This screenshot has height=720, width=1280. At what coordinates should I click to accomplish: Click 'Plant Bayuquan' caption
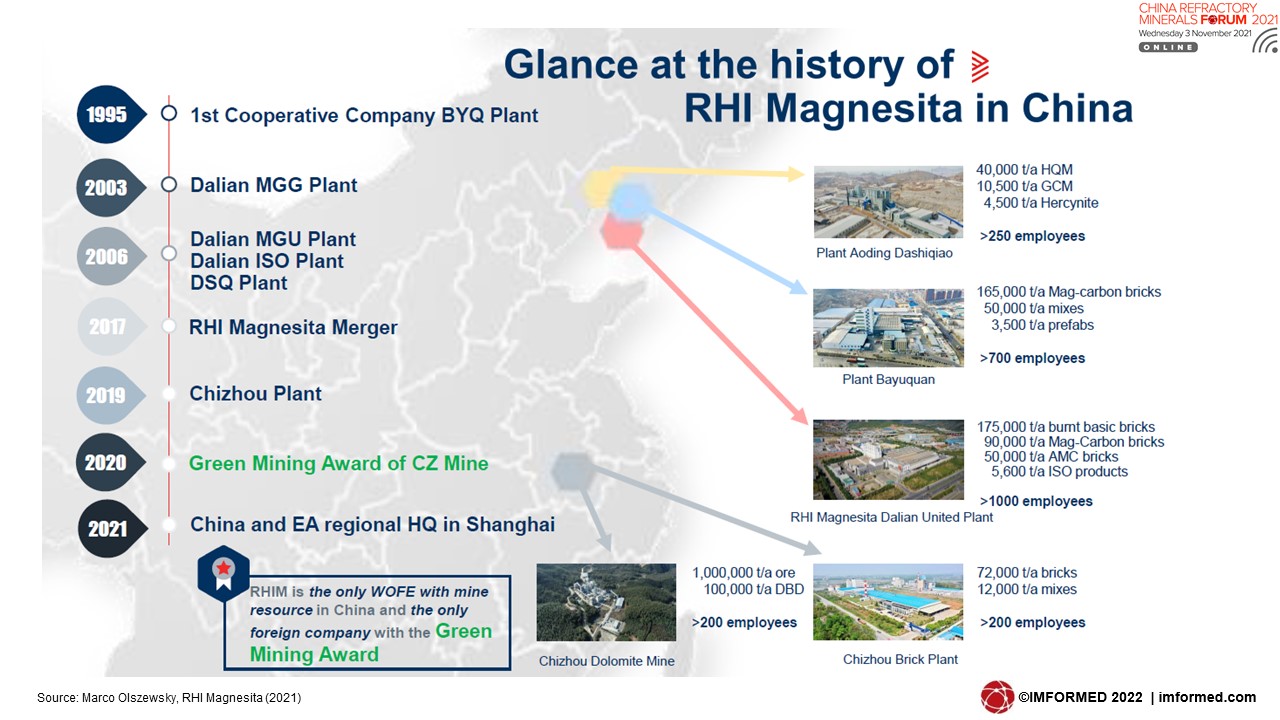tap(889, 380)
